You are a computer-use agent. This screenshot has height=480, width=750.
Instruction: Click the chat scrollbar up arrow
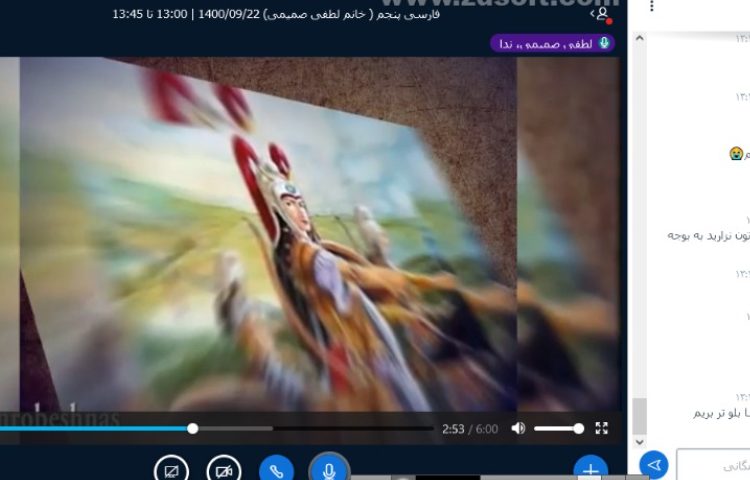tap(640, 38)
